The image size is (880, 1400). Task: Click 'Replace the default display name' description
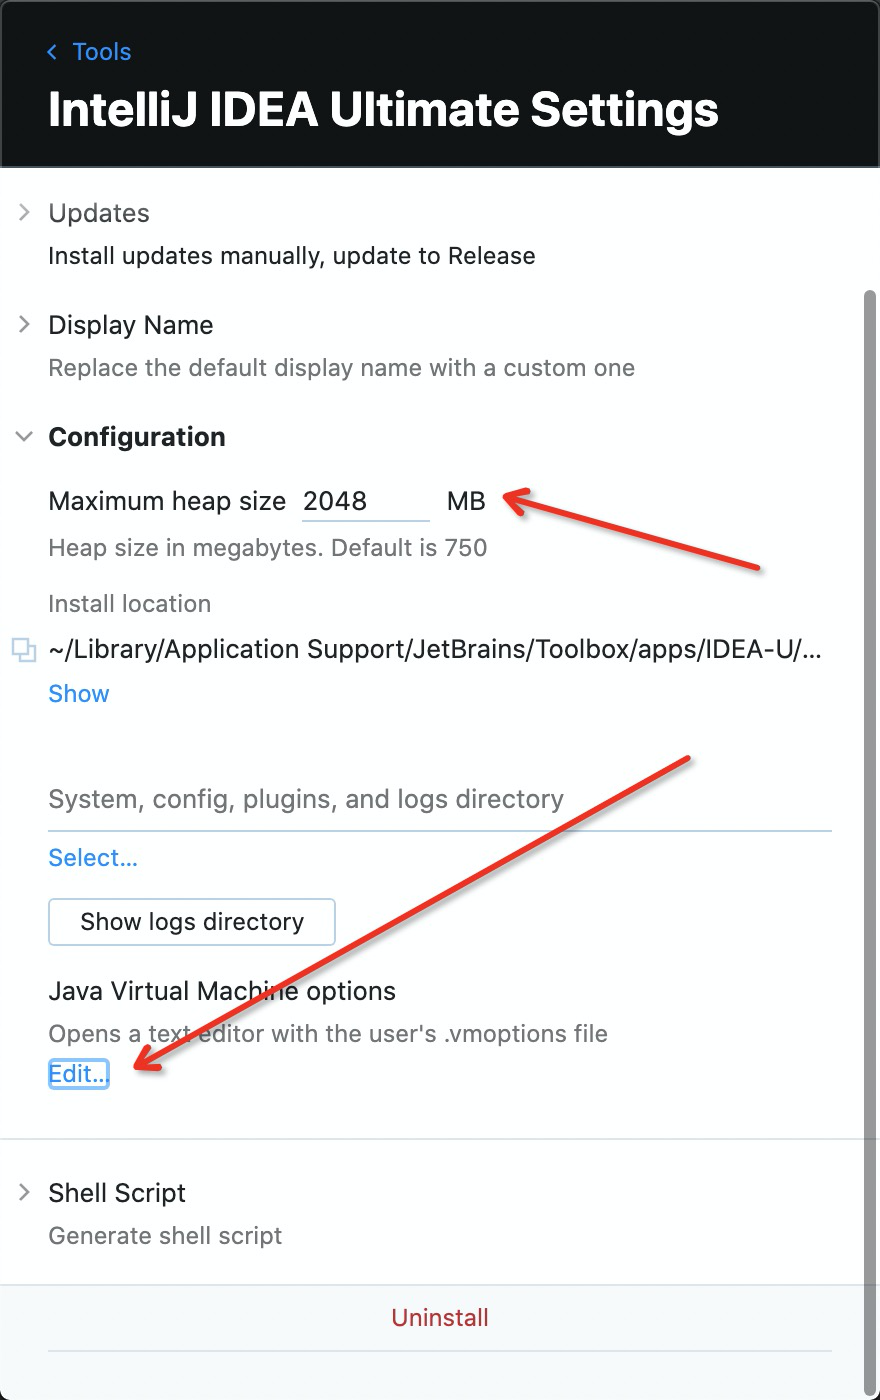pyautogui.click(x=342, y=368)
